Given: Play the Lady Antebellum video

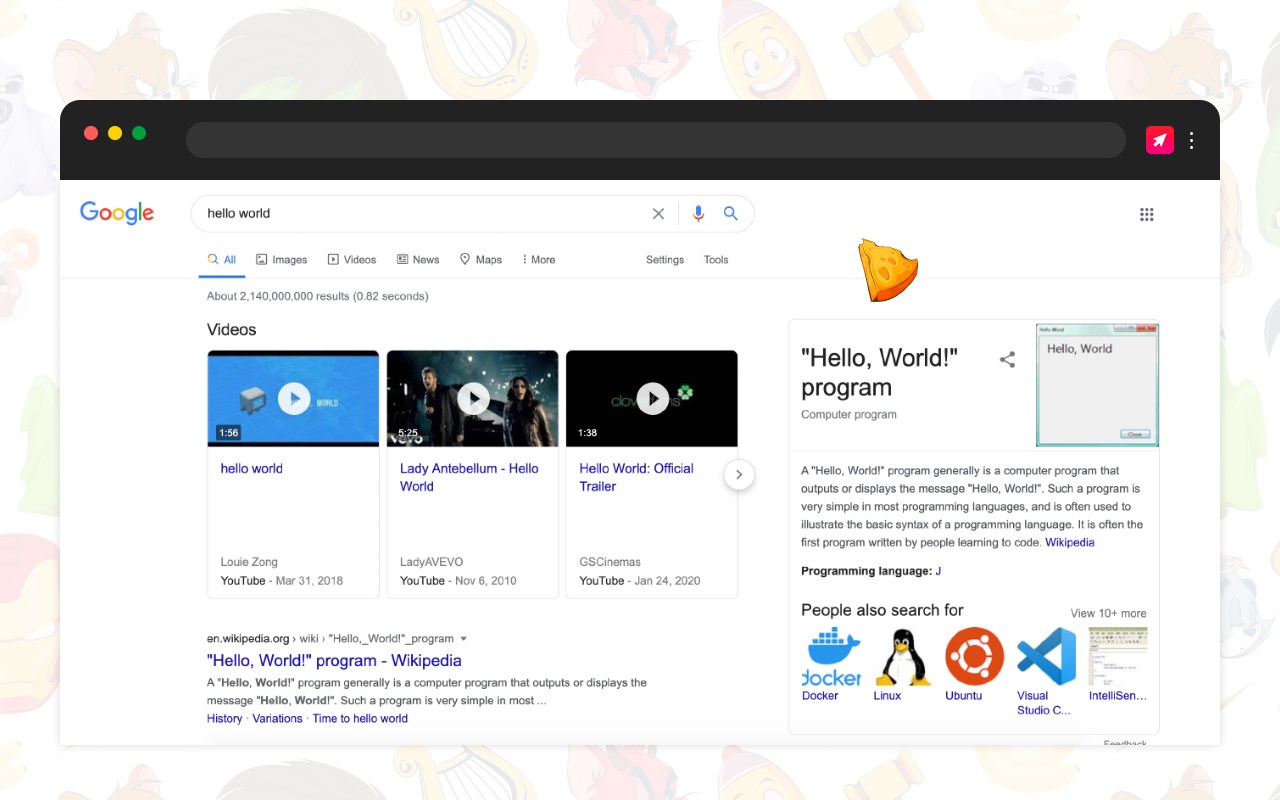Looking at the screenshot, I should pos(473,398).
